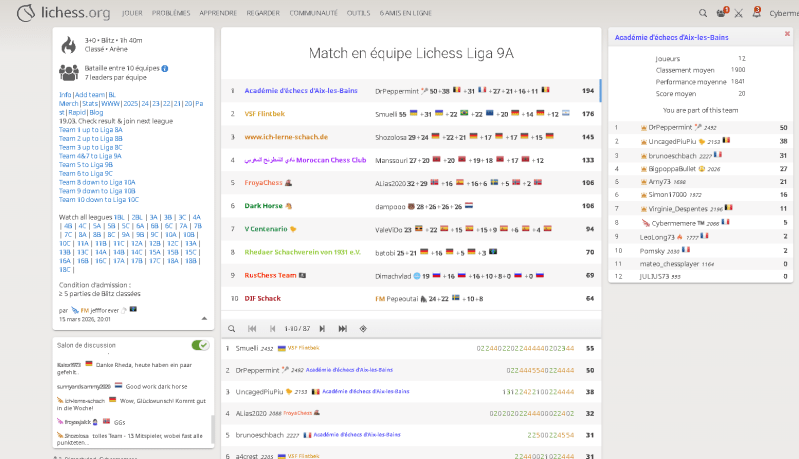The width and height of the screenshot is (799, 459).
Task: Go to next page of standings
Action: point(324,328)
